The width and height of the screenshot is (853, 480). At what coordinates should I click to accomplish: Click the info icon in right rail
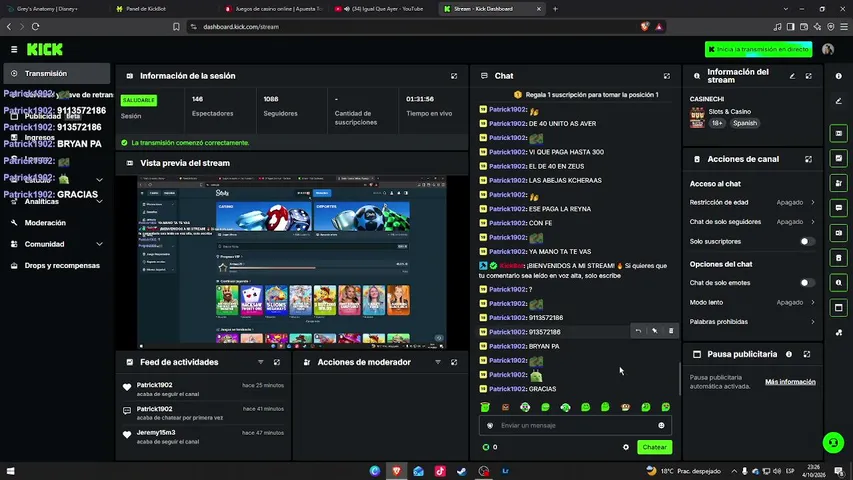(838, 77)
